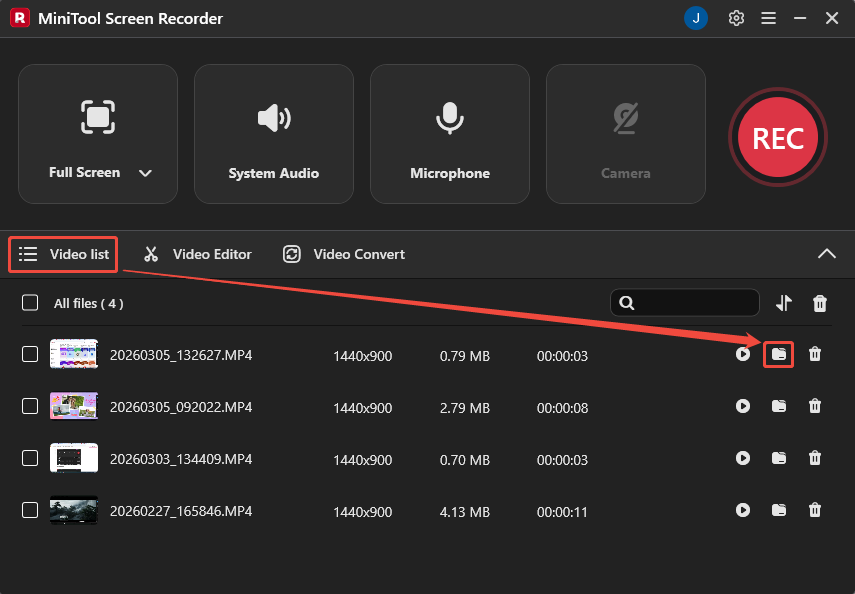Open the MiniTool settings gear
Screen dimensions: 855x594
(x=736, y=18)
